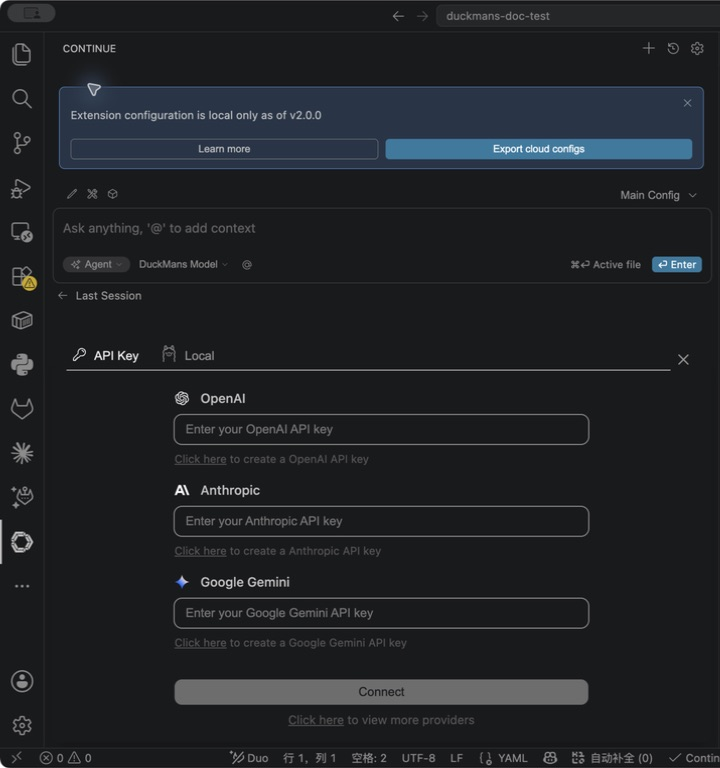Click the autocomplete (0) status item
Viewport: 720px width, 768px height.
click(612, 758)
